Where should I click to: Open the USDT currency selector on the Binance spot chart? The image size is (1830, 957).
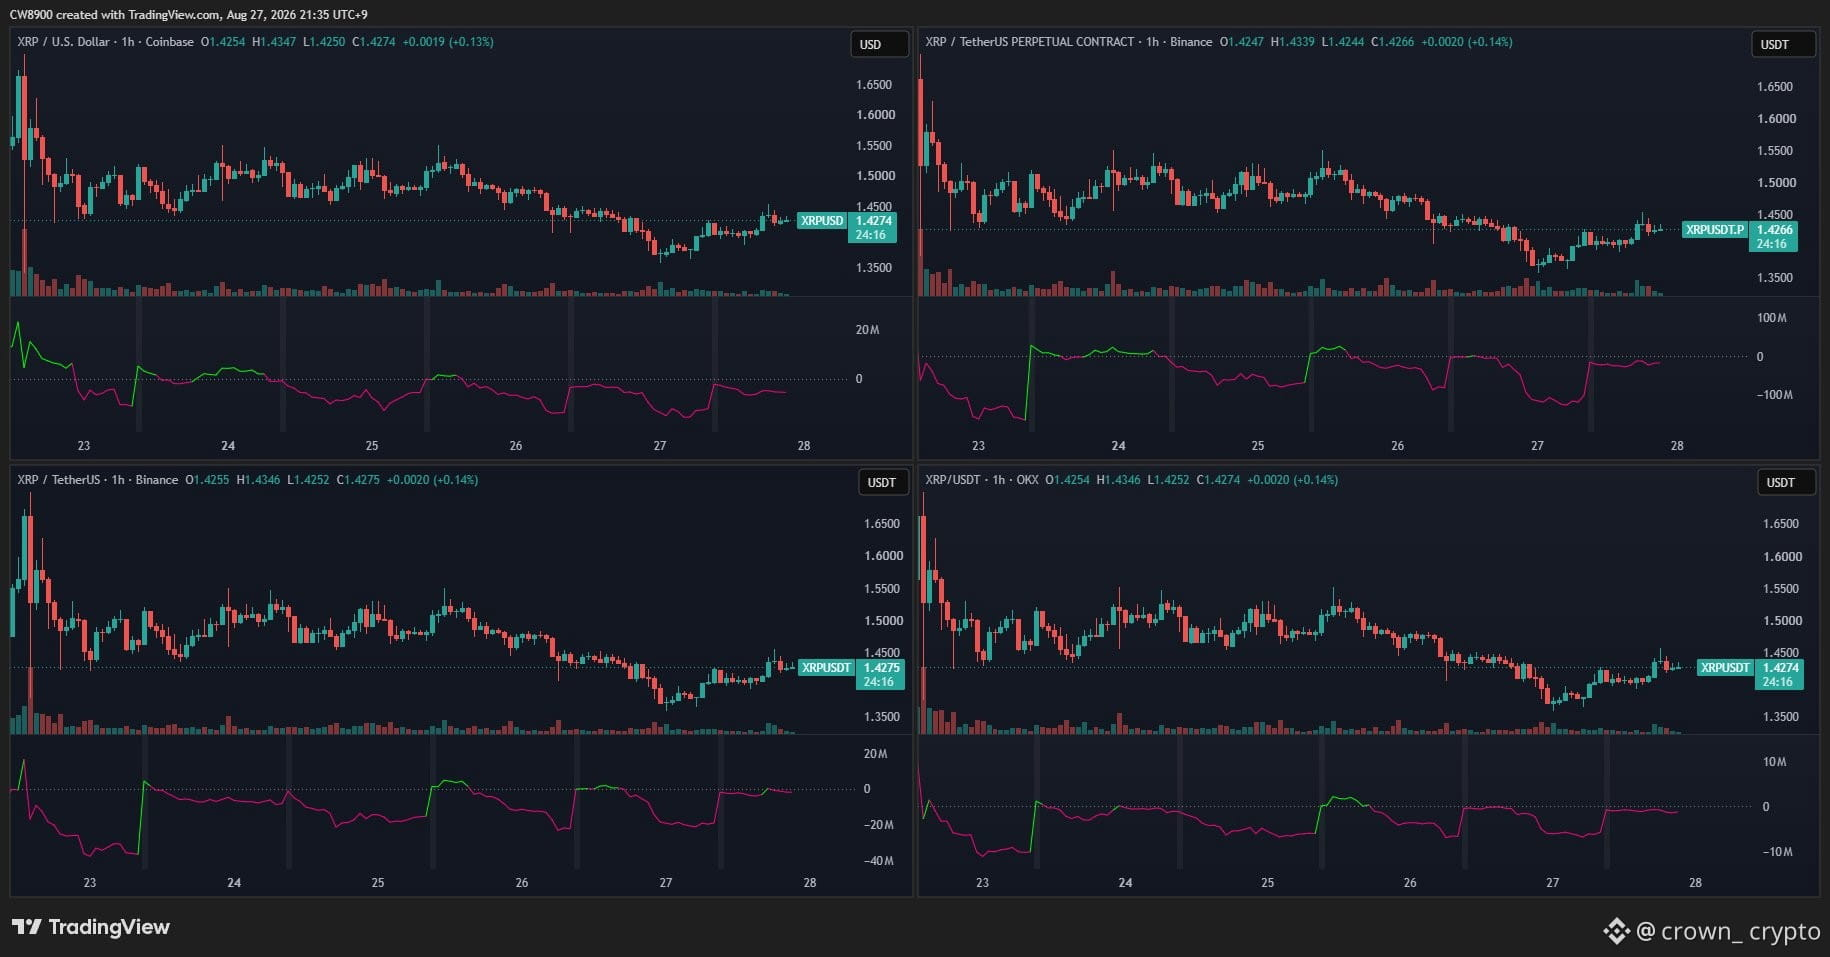(882, 482)
